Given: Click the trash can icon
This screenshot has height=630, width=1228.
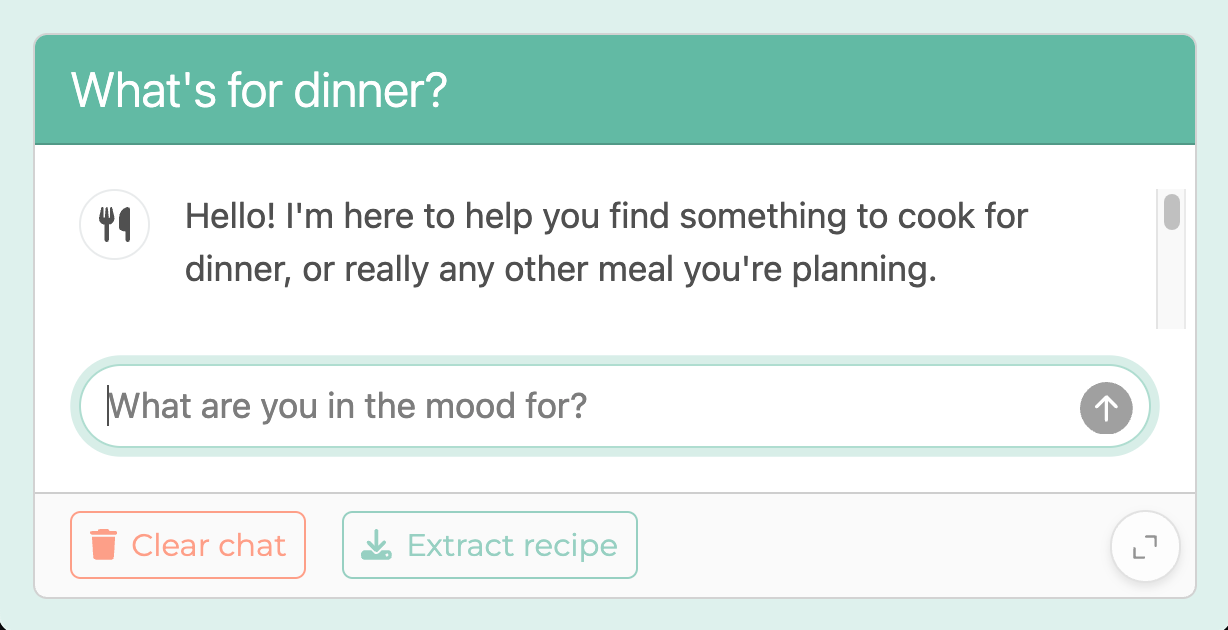Looking at the screenshot, I should (x=104, y=545).
